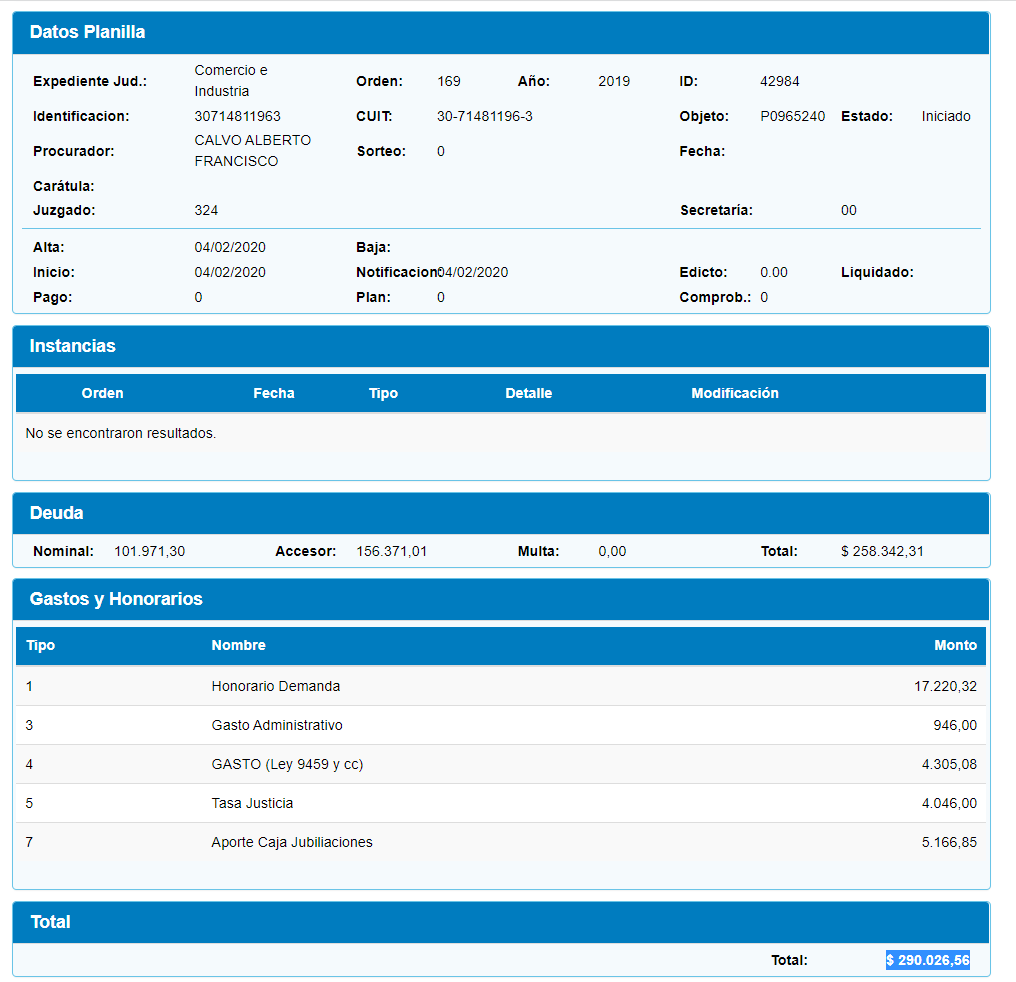Sort Instancias by the Fecha column
This screenshot has height=982, width=1016.
pyautogui.click(x=273, y=393)
